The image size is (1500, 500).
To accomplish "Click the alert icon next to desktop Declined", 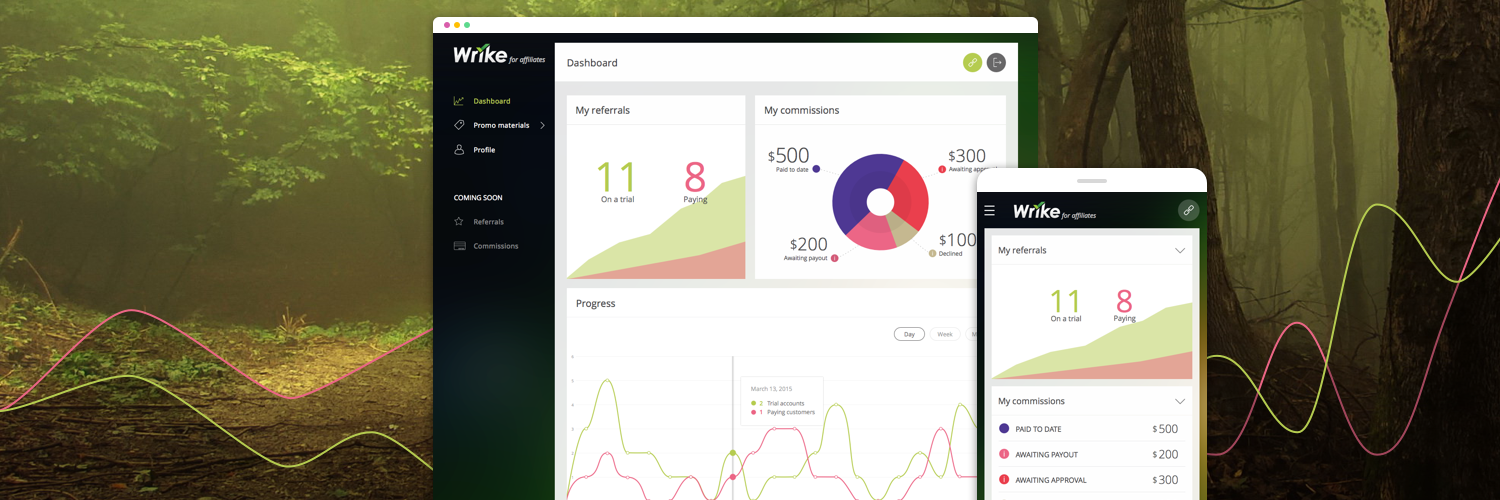I will (x=933, y=253).
